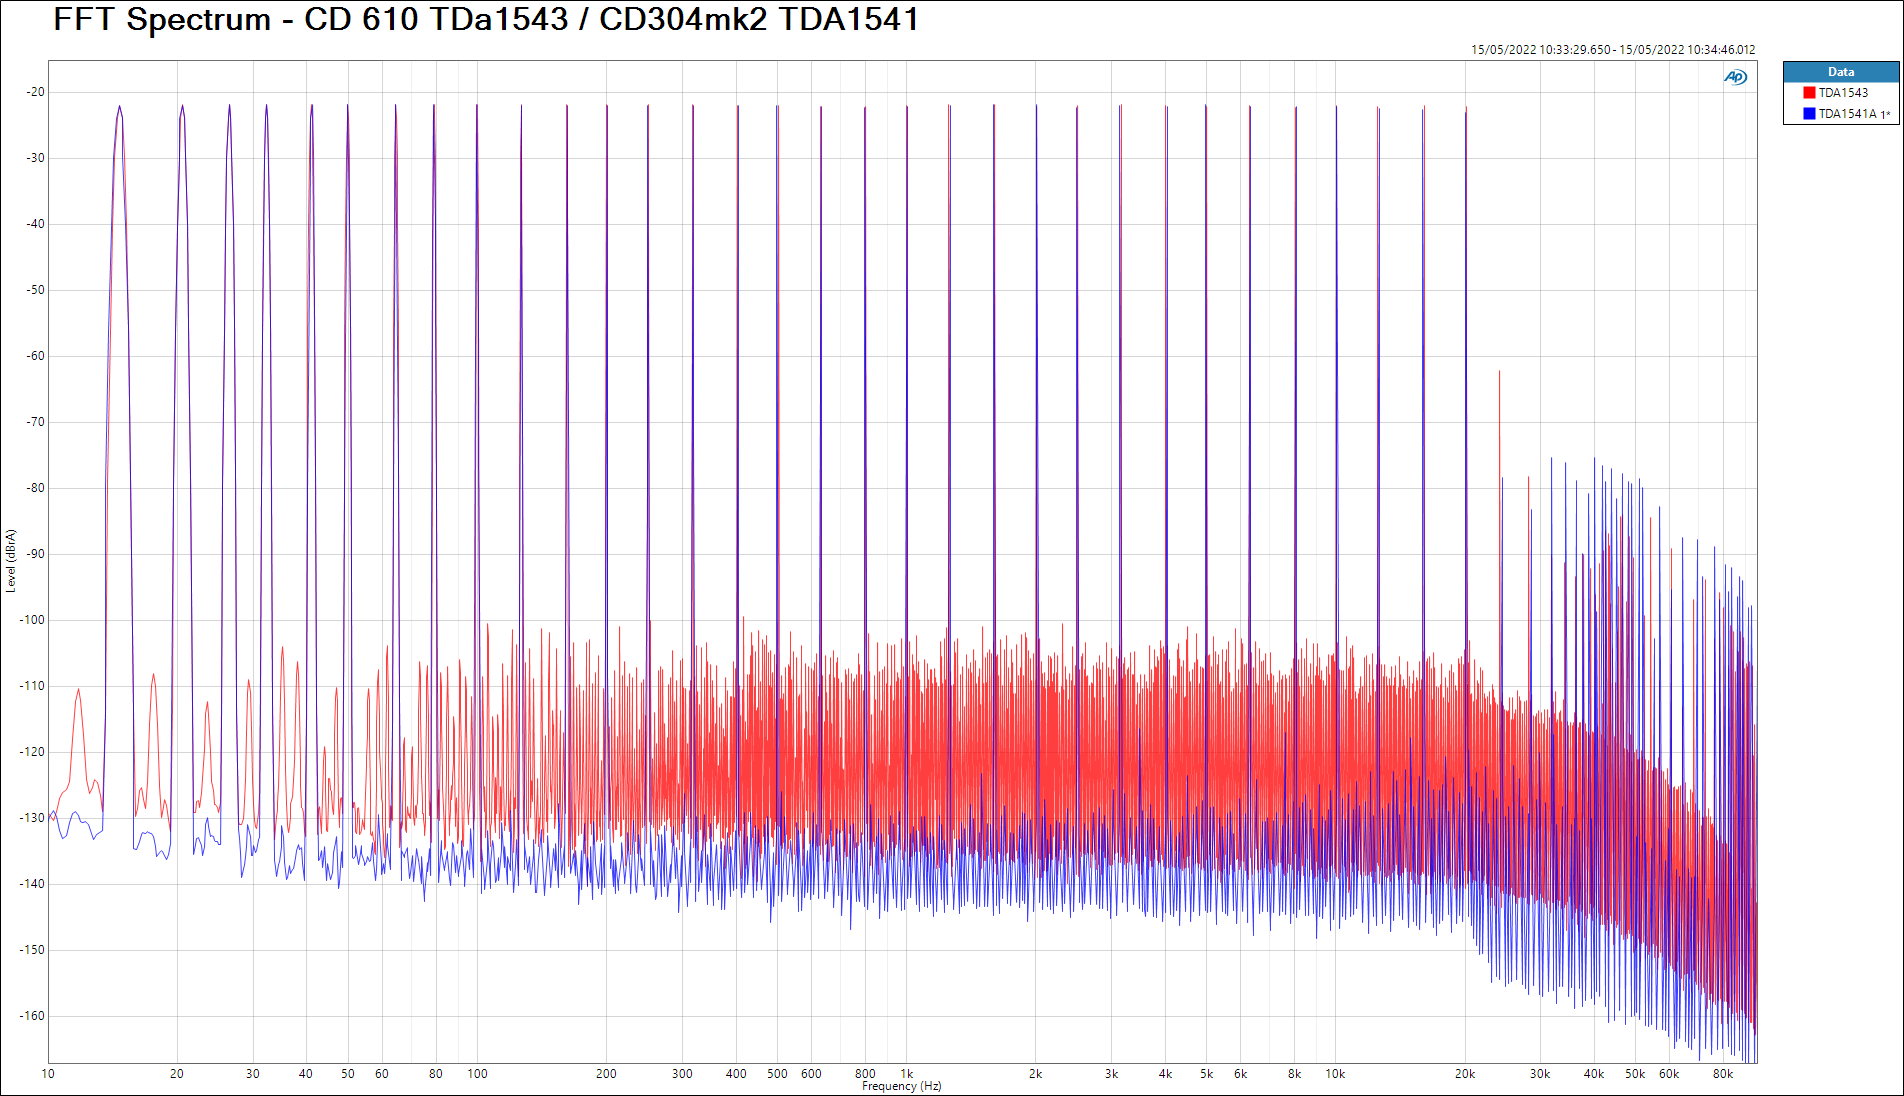The image size is (1904, 1096).
Task: Select the red TDA1543 color swatch
Action: (x=1809, y=93)
